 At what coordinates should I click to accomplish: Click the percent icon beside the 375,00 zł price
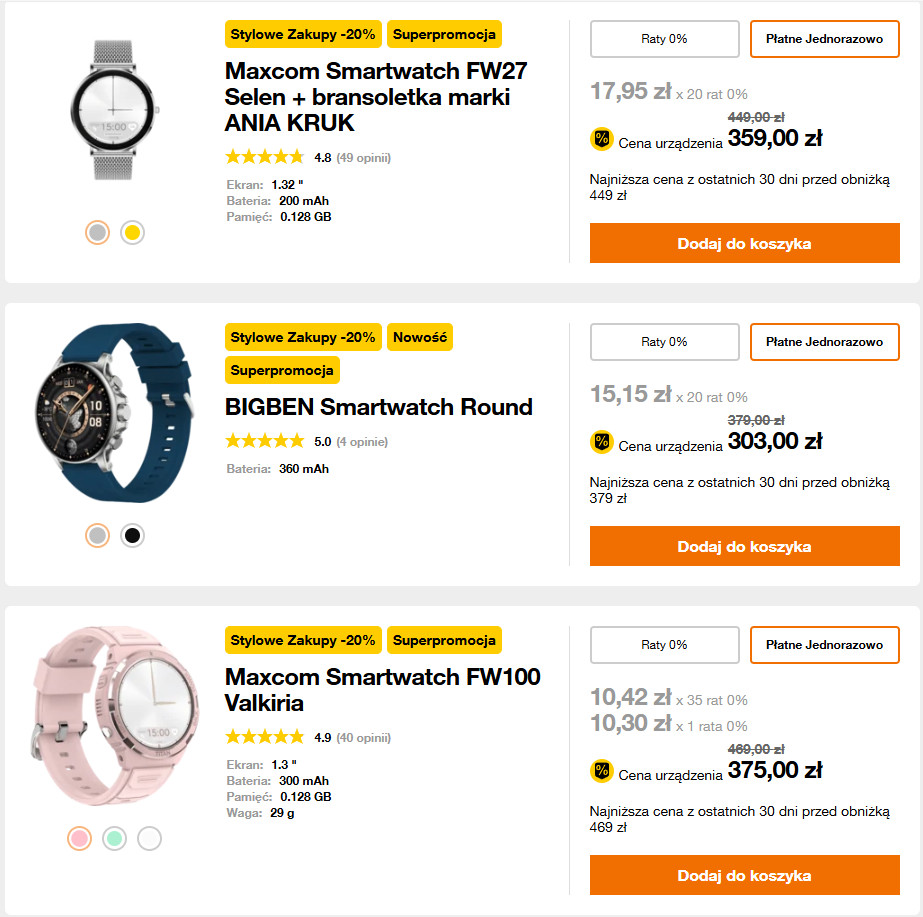(601, 770)
